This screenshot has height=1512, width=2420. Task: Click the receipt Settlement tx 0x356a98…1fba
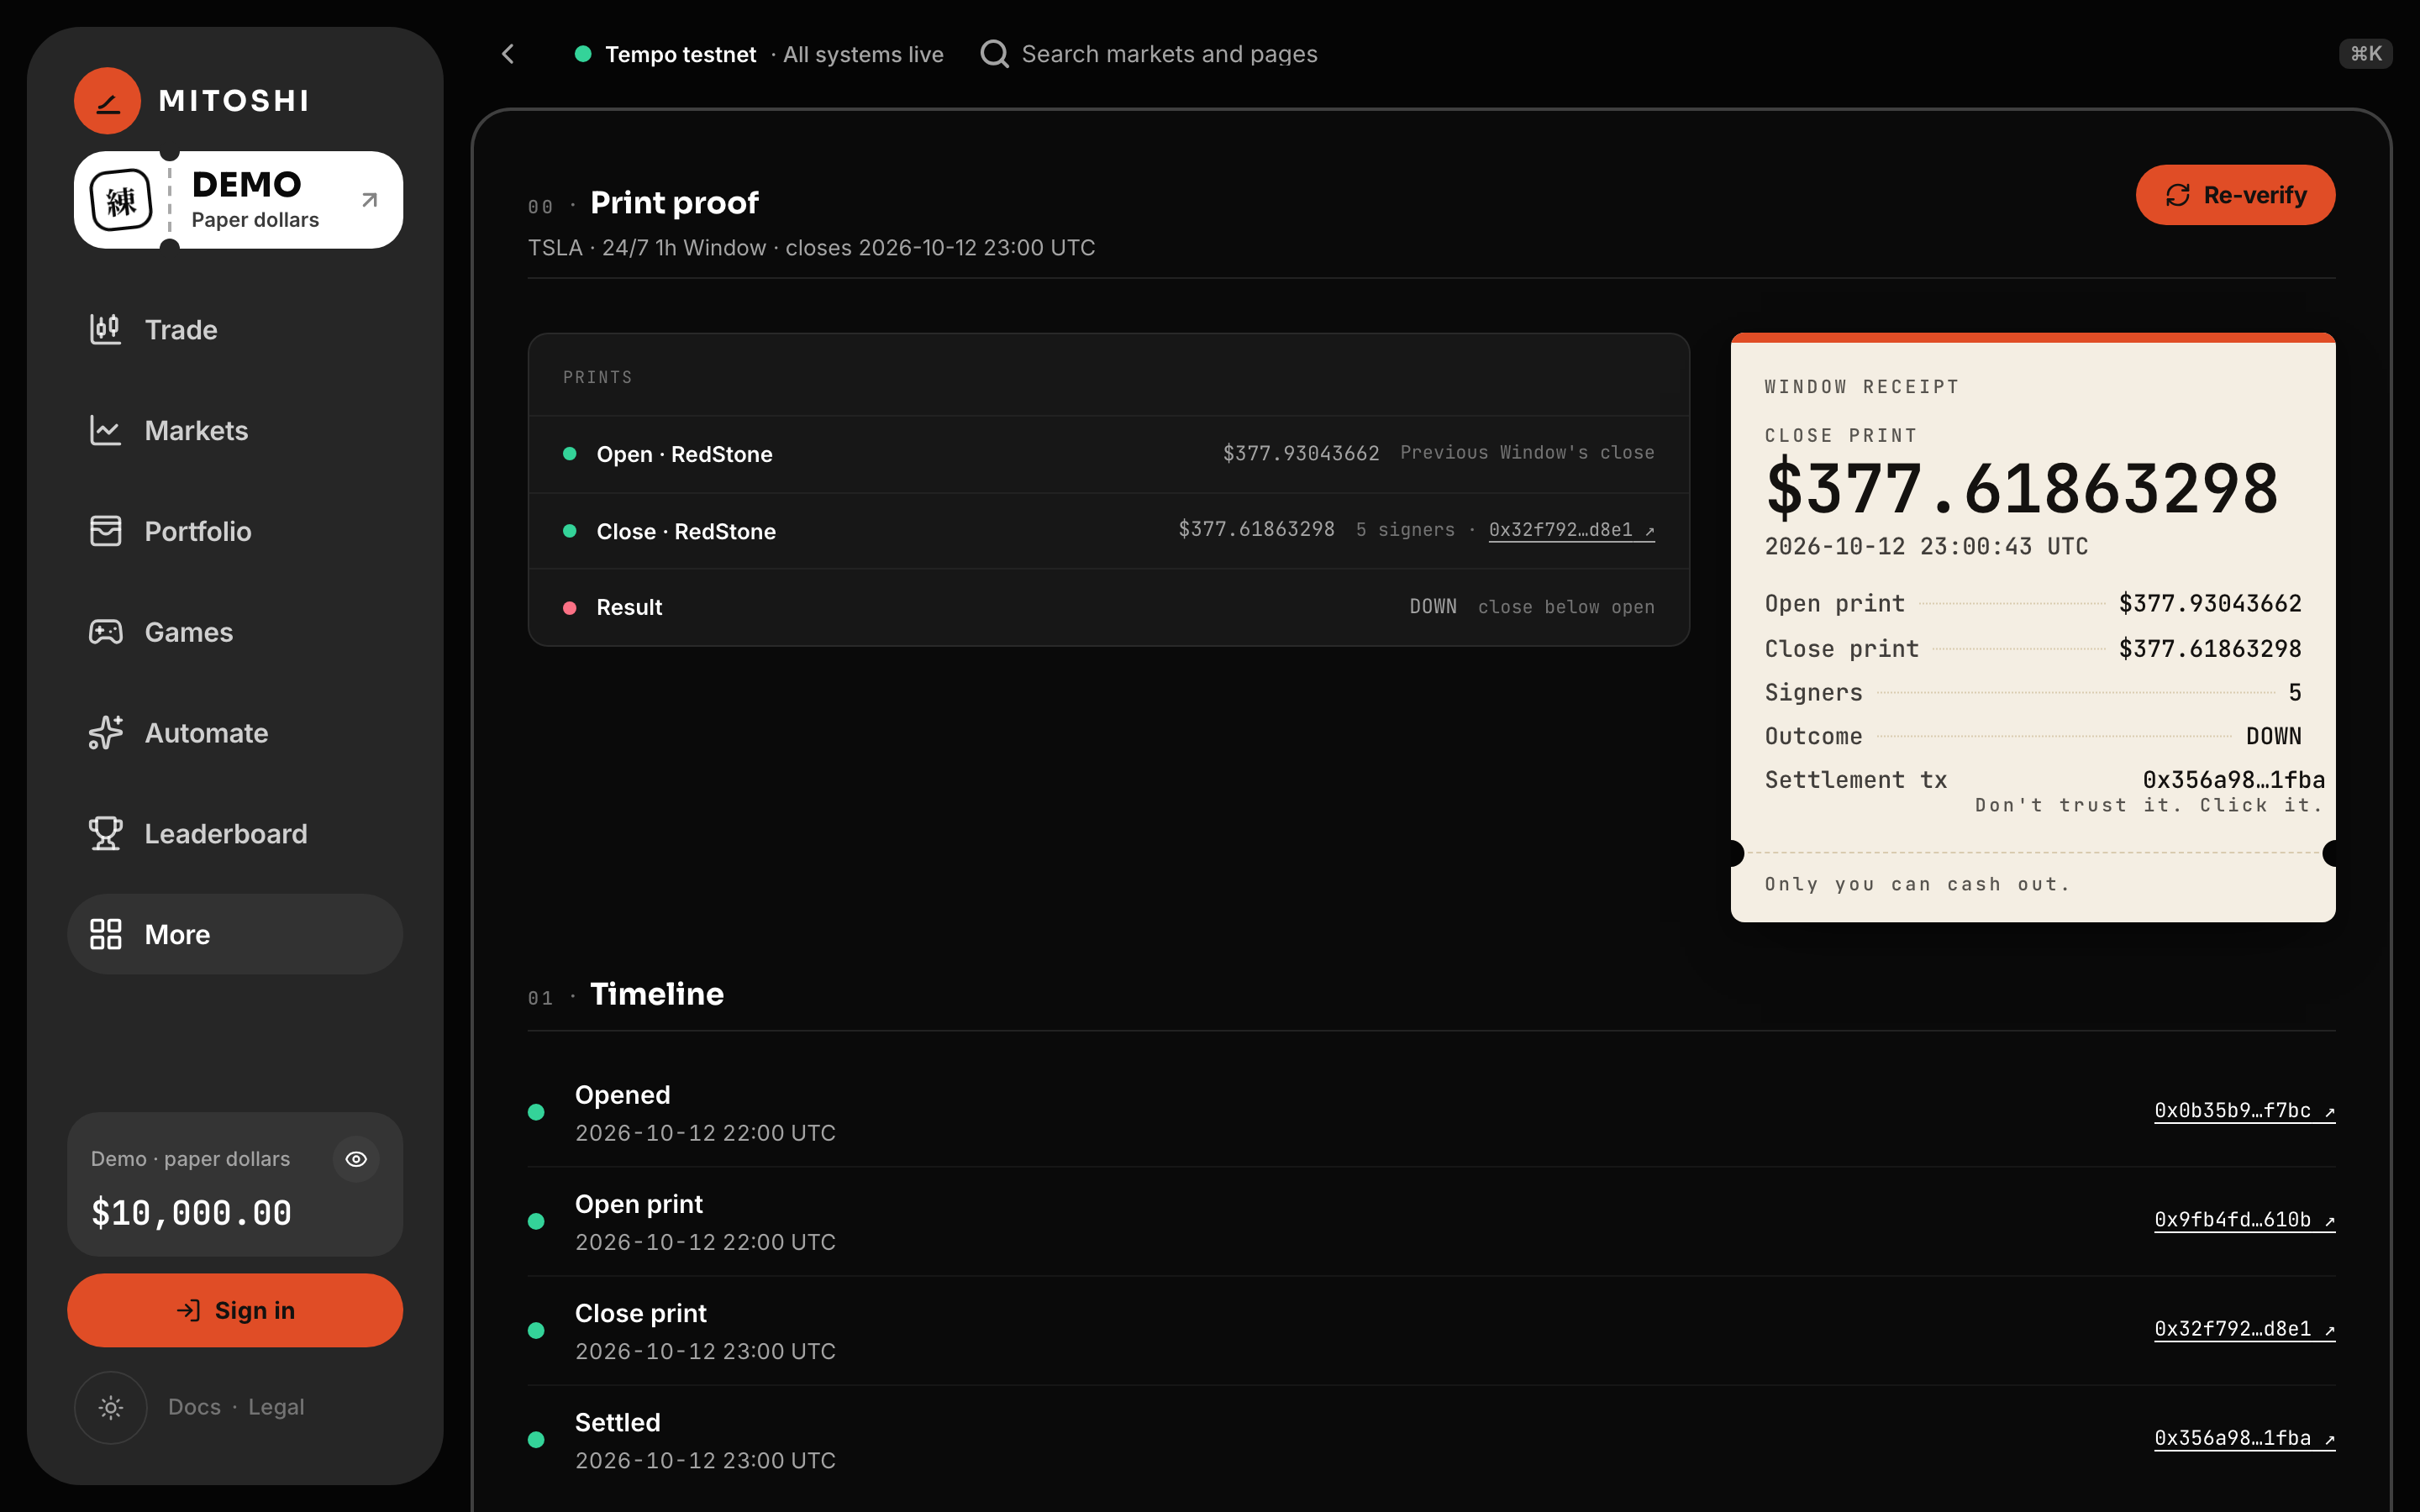click(2233, 780)
